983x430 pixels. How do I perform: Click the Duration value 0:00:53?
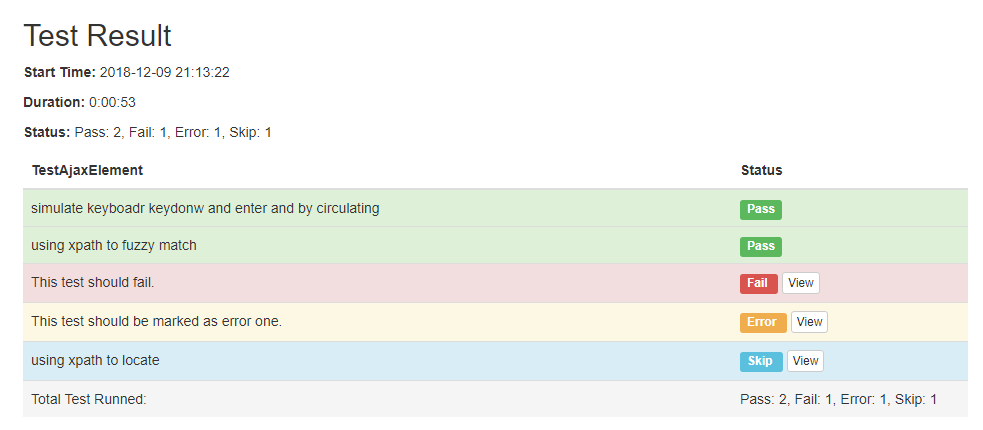[112, 102]
